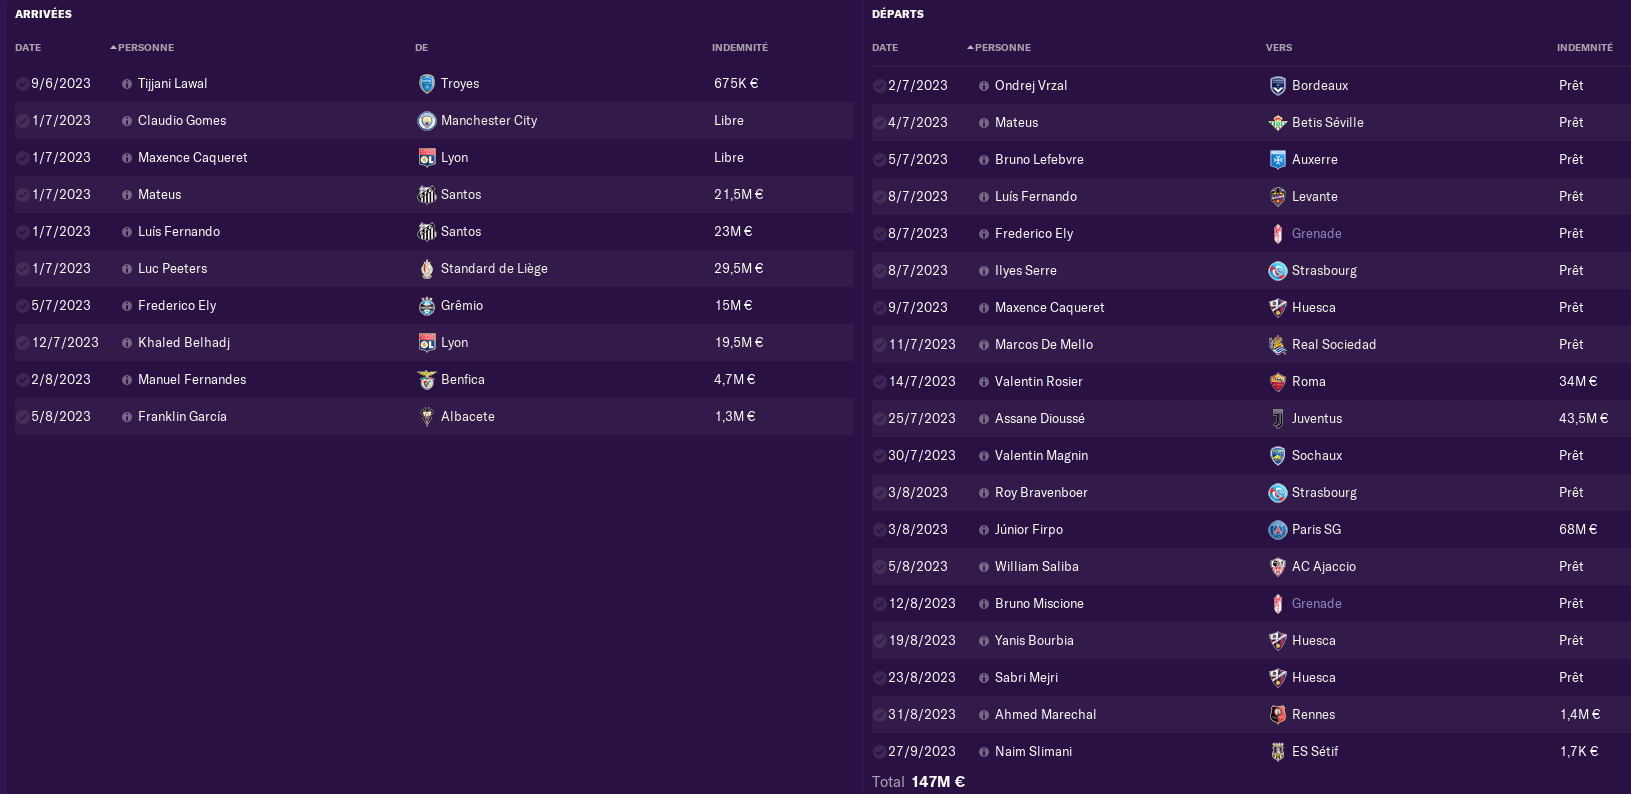
Task: Click the Roma club badge
Action: 1278,382
